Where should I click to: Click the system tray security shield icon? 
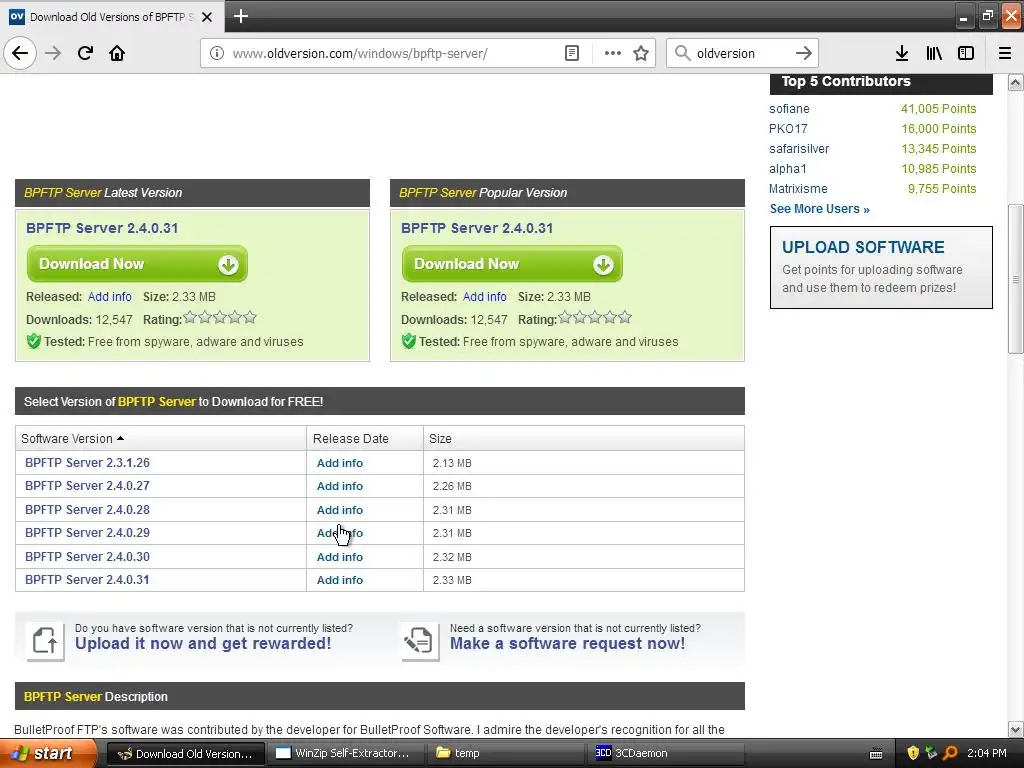913,753
